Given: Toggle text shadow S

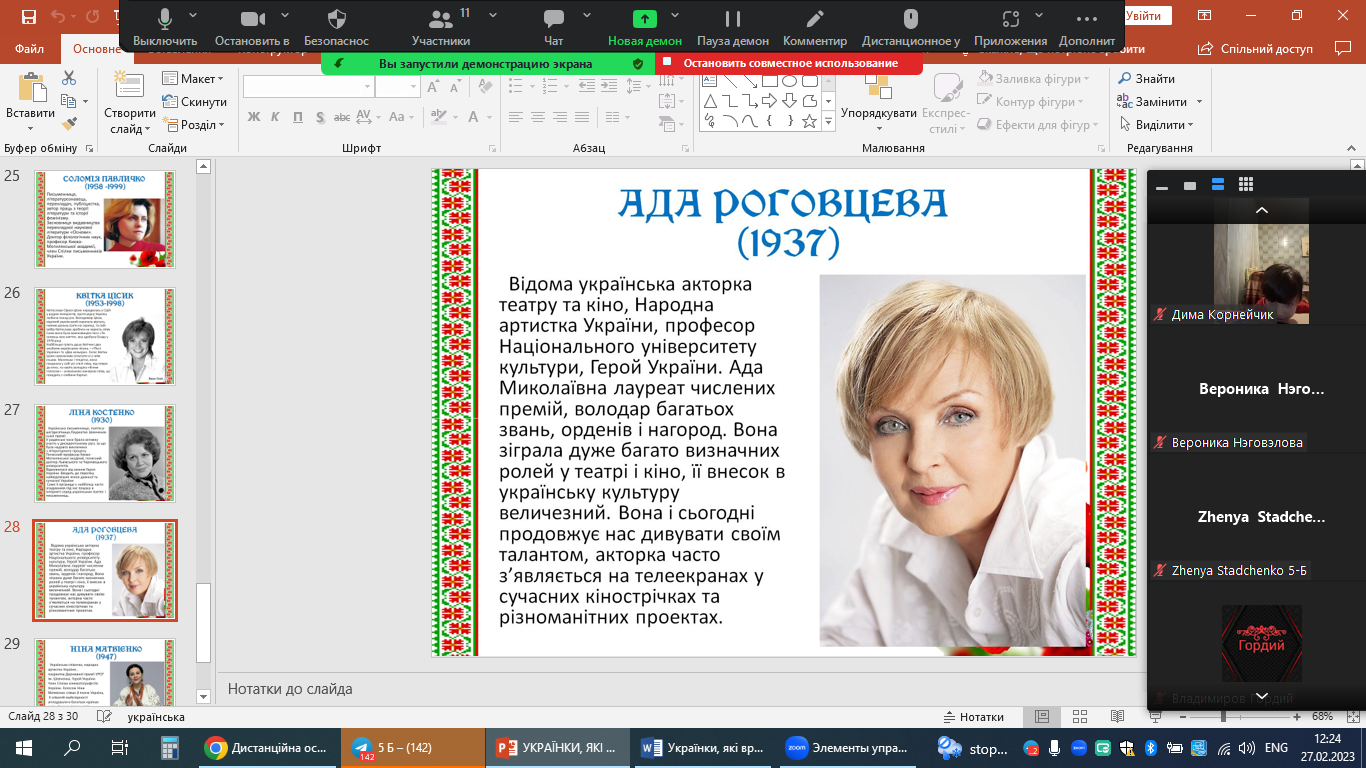Looking at the screenshot, I should click(x=320, y=117).
